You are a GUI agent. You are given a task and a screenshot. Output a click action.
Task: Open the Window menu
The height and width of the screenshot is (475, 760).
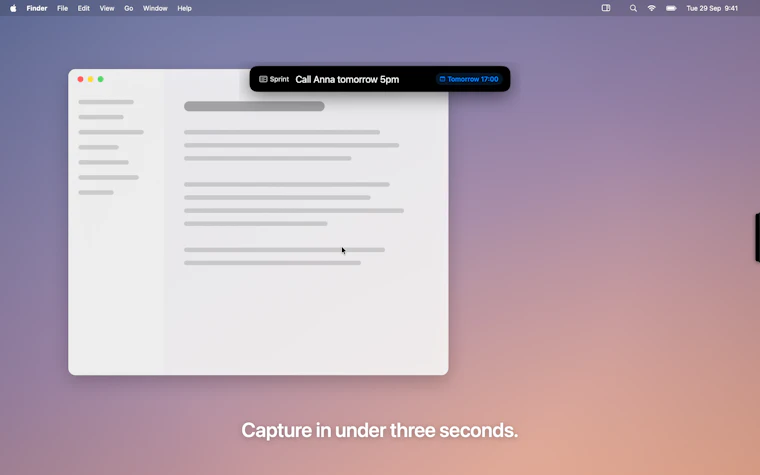155,8
